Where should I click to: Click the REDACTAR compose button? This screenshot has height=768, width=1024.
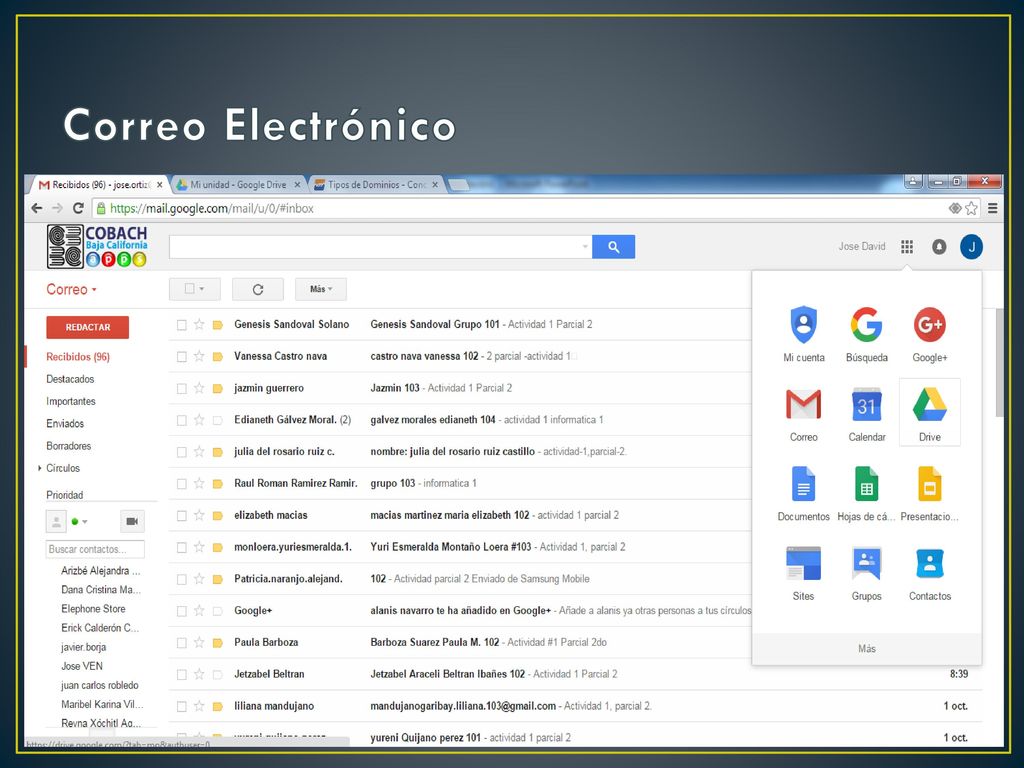[88, 327]
